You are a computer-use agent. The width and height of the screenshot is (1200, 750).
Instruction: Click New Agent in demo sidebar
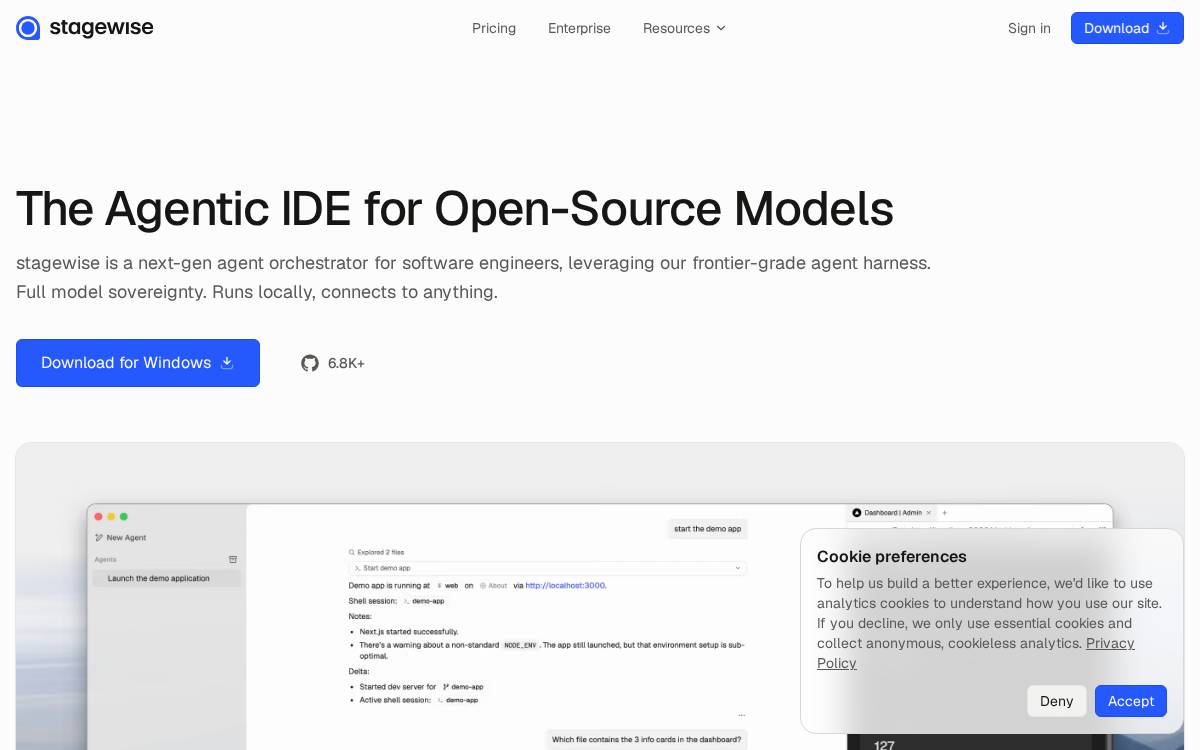[121, 538]
